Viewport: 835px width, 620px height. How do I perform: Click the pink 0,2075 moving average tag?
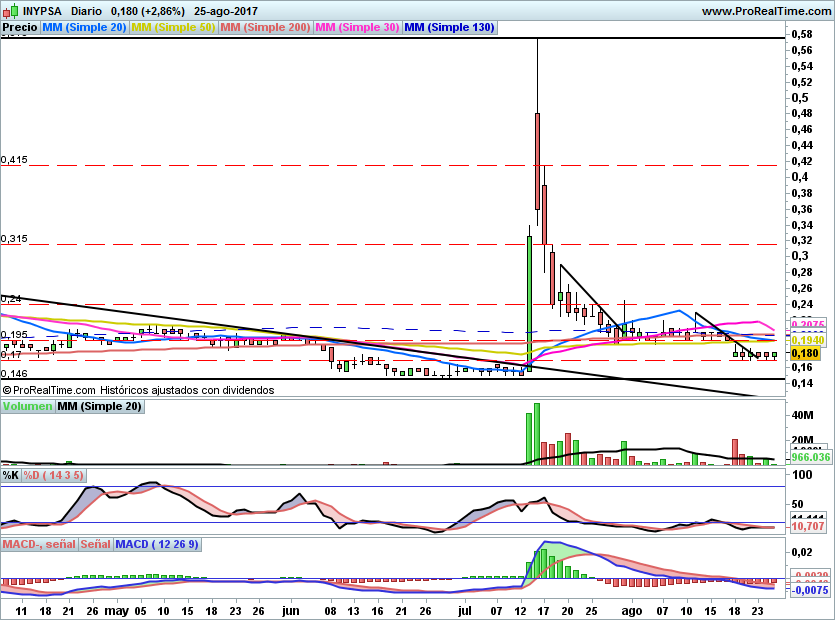(x=806, y=325)
